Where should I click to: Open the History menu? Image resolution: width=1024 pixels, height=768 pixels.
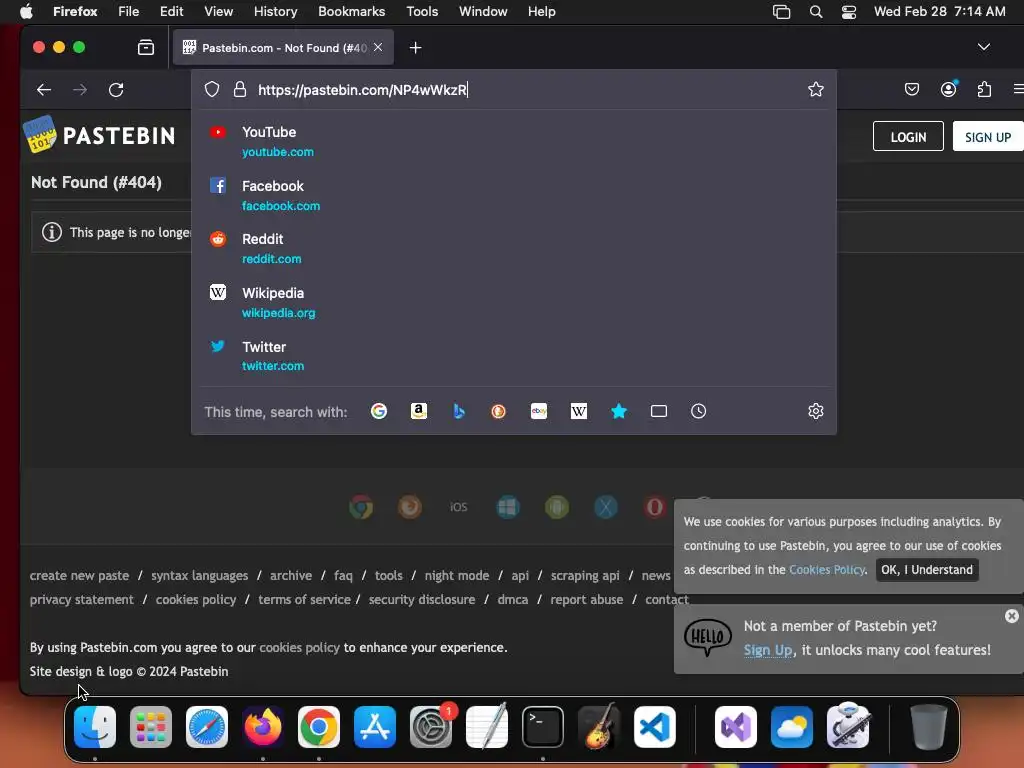tap(275, 11)
